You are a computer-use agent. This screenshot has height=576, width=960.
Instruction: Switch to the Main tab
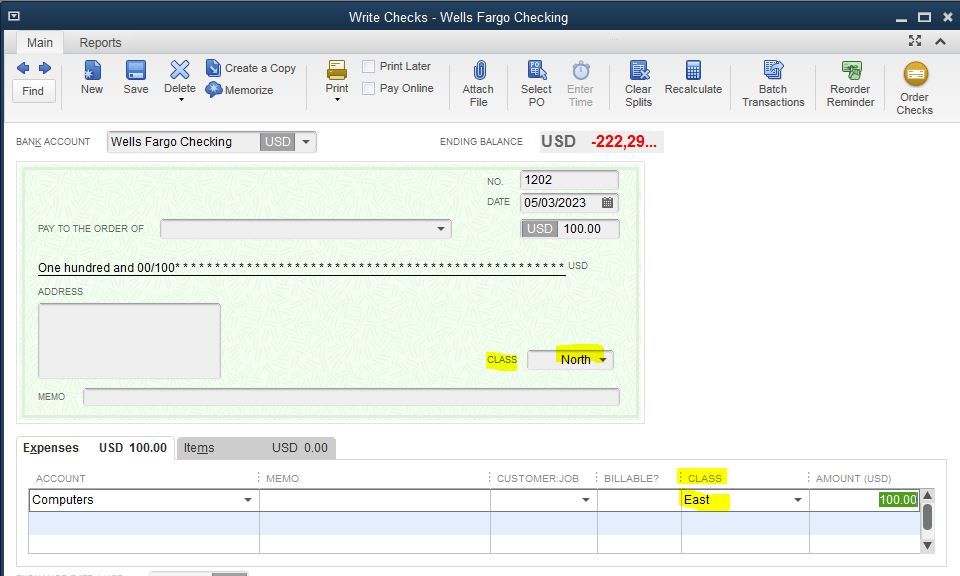point(40,43)
